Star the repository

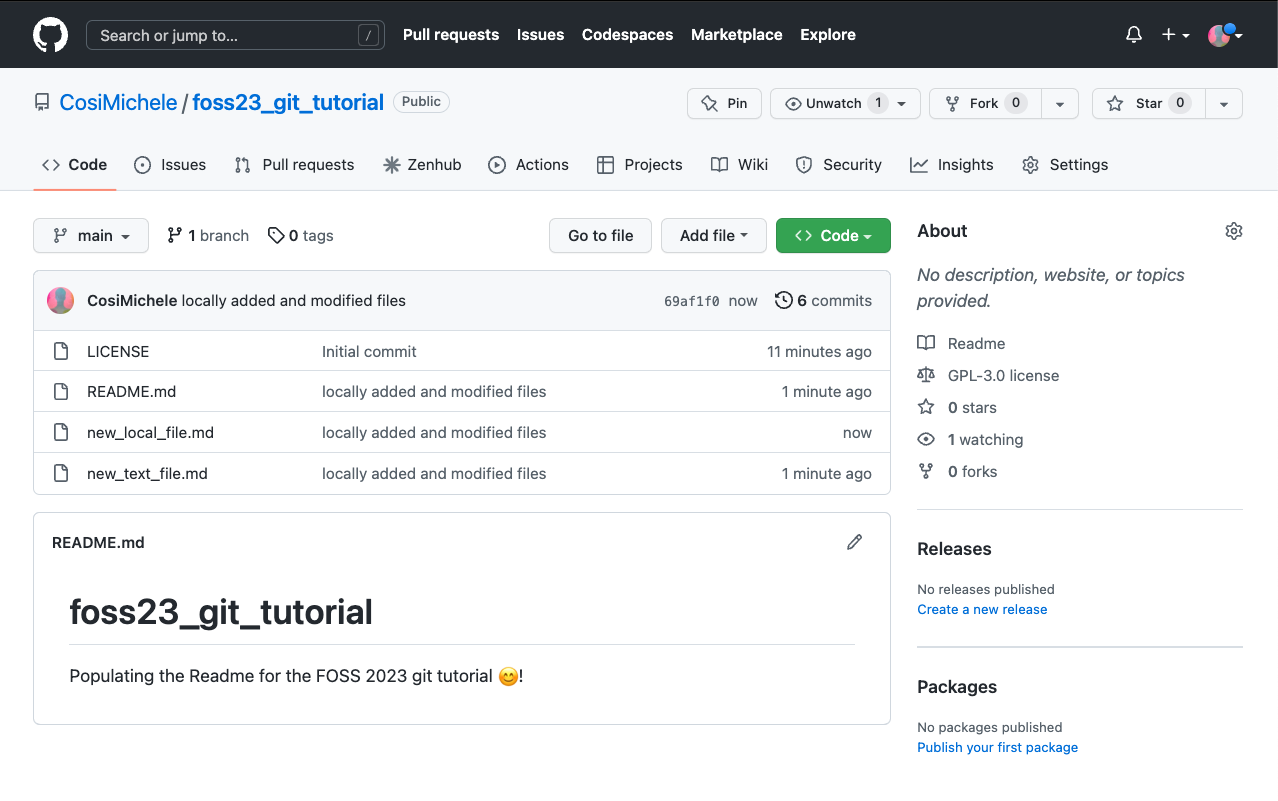point(1148,104)
